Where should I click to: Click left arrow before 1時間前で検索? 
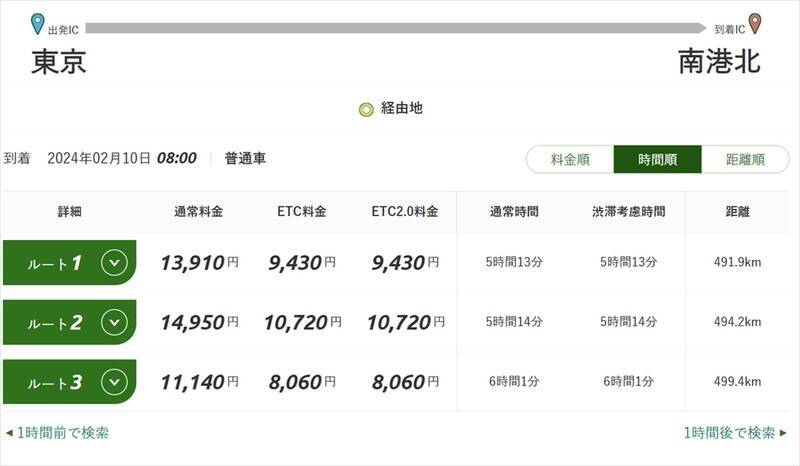8,433
